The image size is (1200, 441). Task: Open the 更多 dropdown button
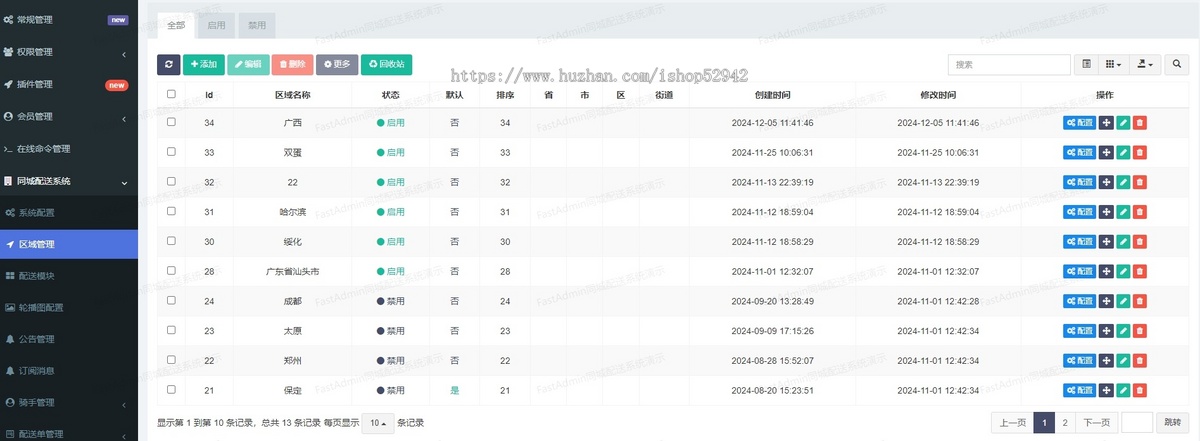(x=336, y=64)
